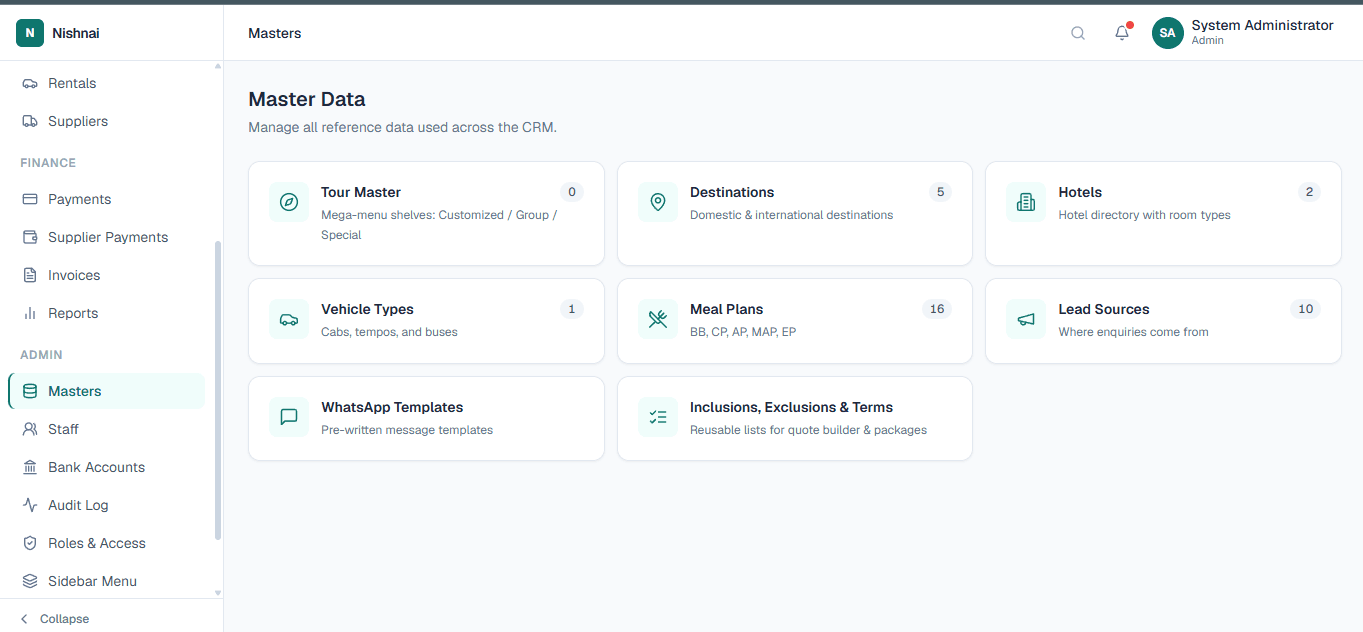1363x632 pixels.
Task: Click the sidebar scroll down arrow
Action: click(218, 593)
